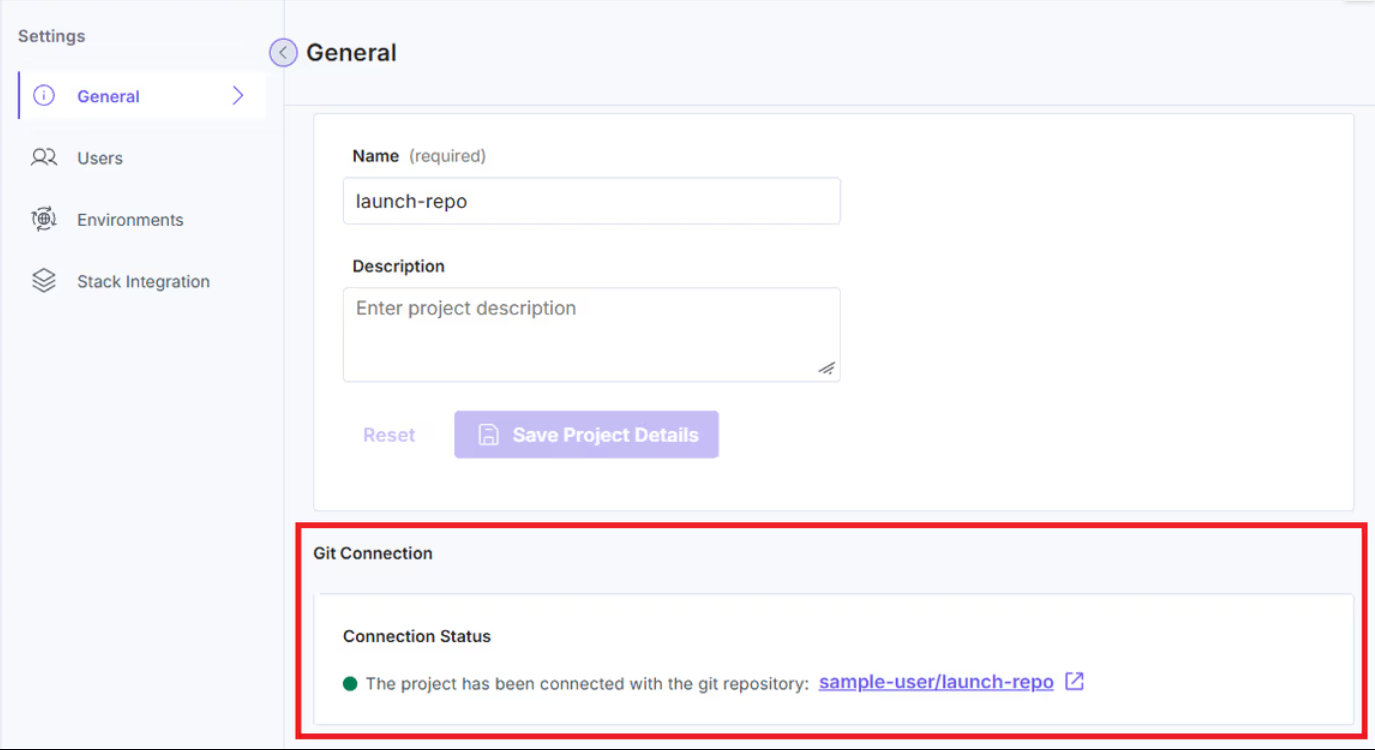Click the Environments globe icon
This screenshot has height=750, width=1375.
click(x=44, y=220)
